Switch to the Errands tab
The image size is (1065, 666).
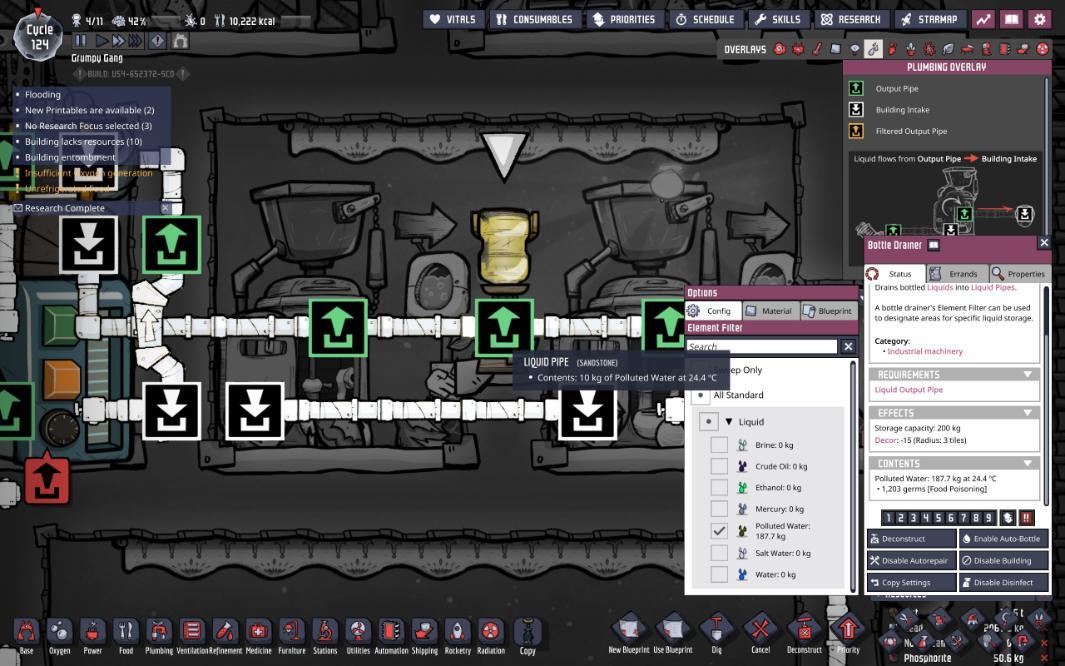pyautogui.click(x=956, y=274)
